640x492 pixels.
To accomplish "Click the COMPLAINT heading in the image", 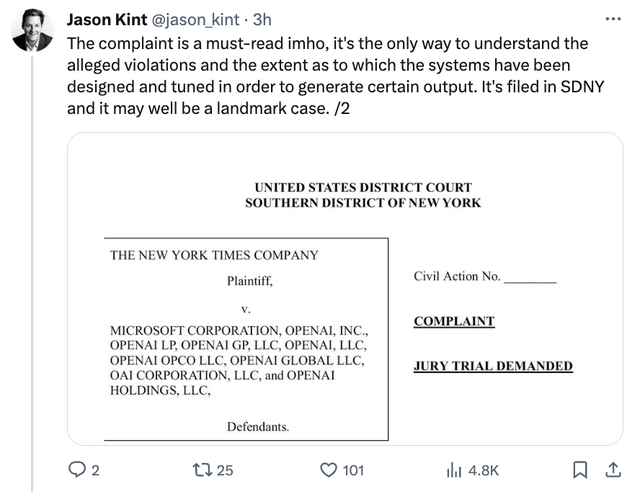I will tap(453, 322).
